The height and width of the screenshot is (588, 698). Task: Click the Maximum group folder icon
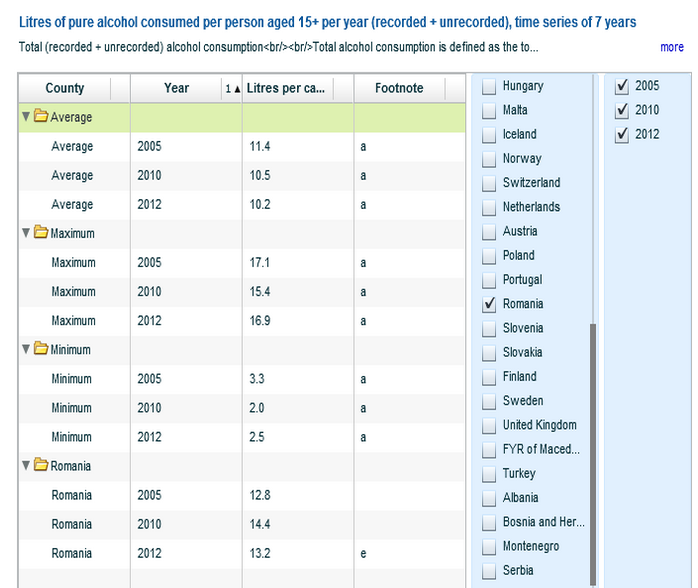tap(41, 233)
